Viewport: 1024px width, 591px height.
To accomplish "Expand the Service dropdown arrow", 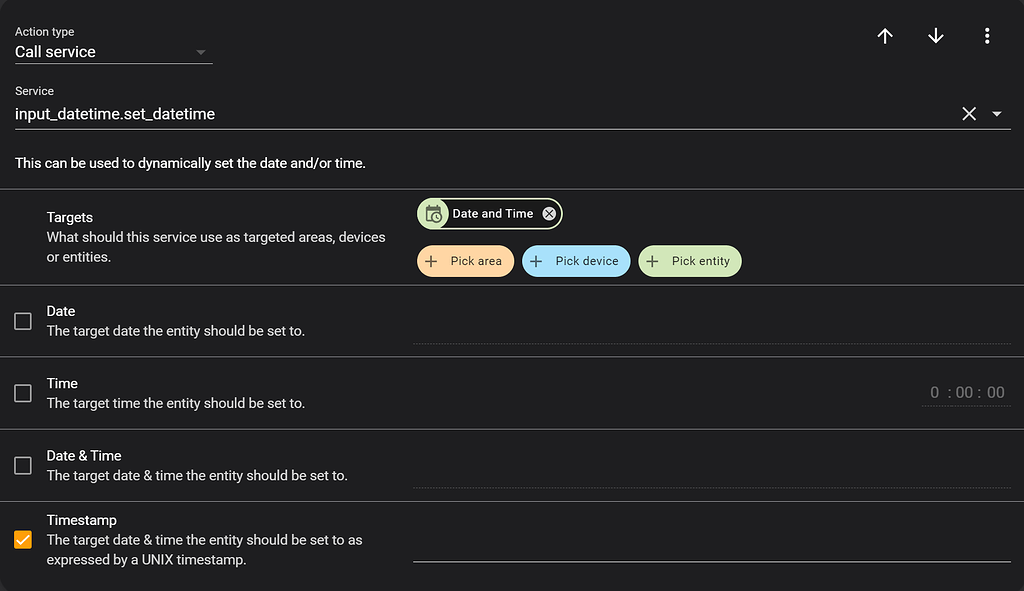I will pyautogui.click(x=997, y=114).
